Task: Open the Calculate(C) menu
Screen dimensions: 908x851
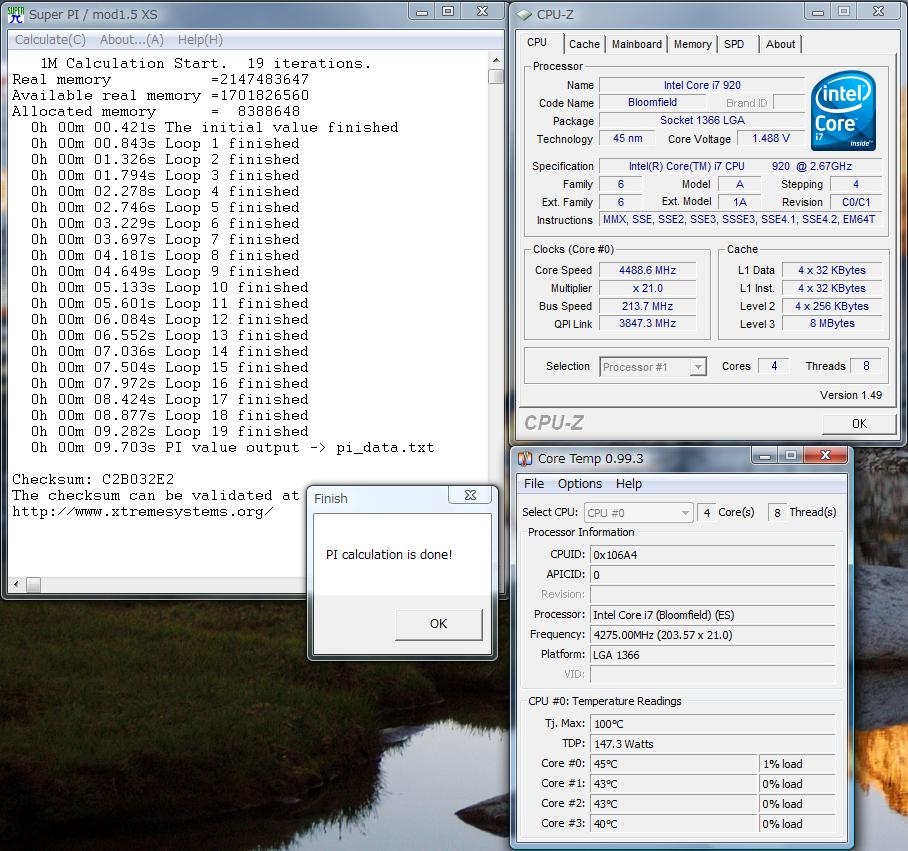Action: [50, 40]
